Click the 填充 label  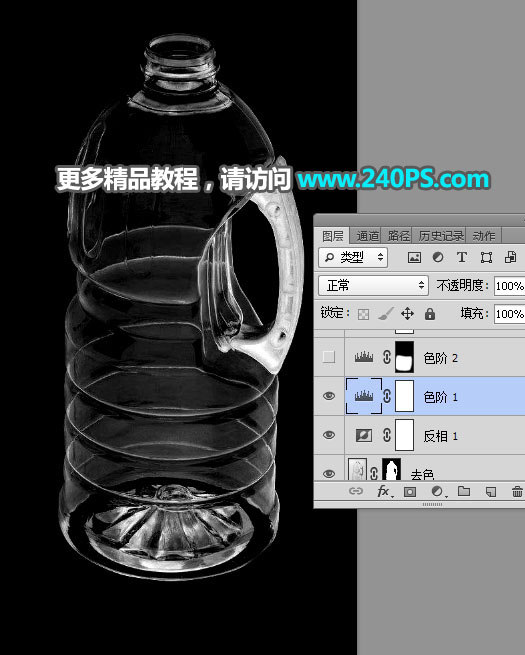pyautogui.click(x=474, y=313)
